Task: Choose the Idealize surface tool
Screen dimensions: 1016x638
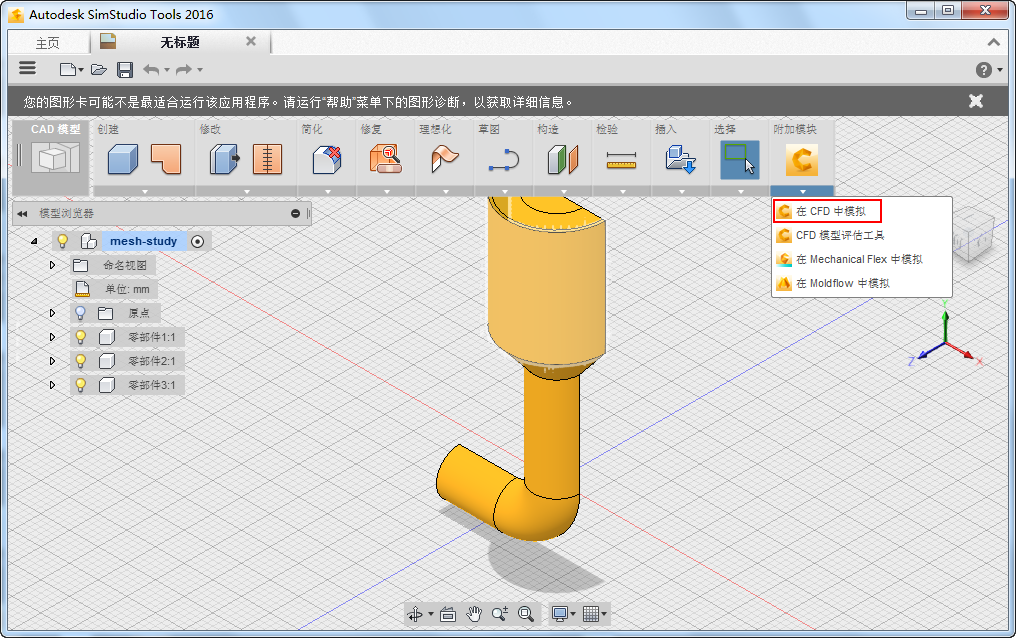Action: tap(444, 159)
